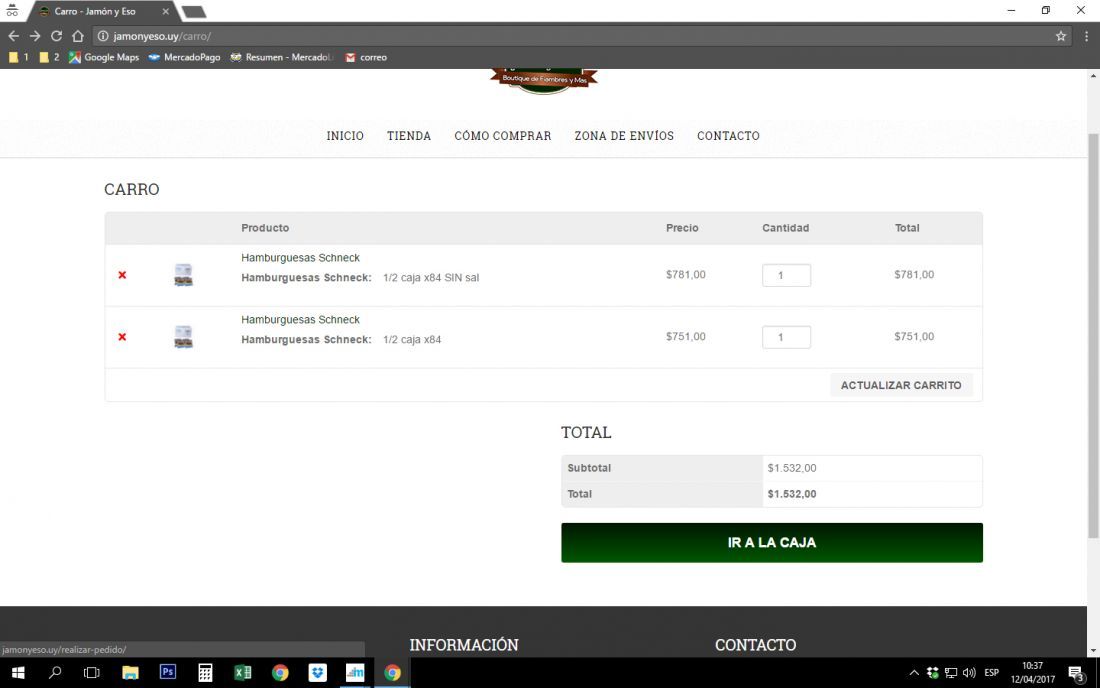Open the Windows Start menu
Screen dimensions: 1100x688
point(18,673)
